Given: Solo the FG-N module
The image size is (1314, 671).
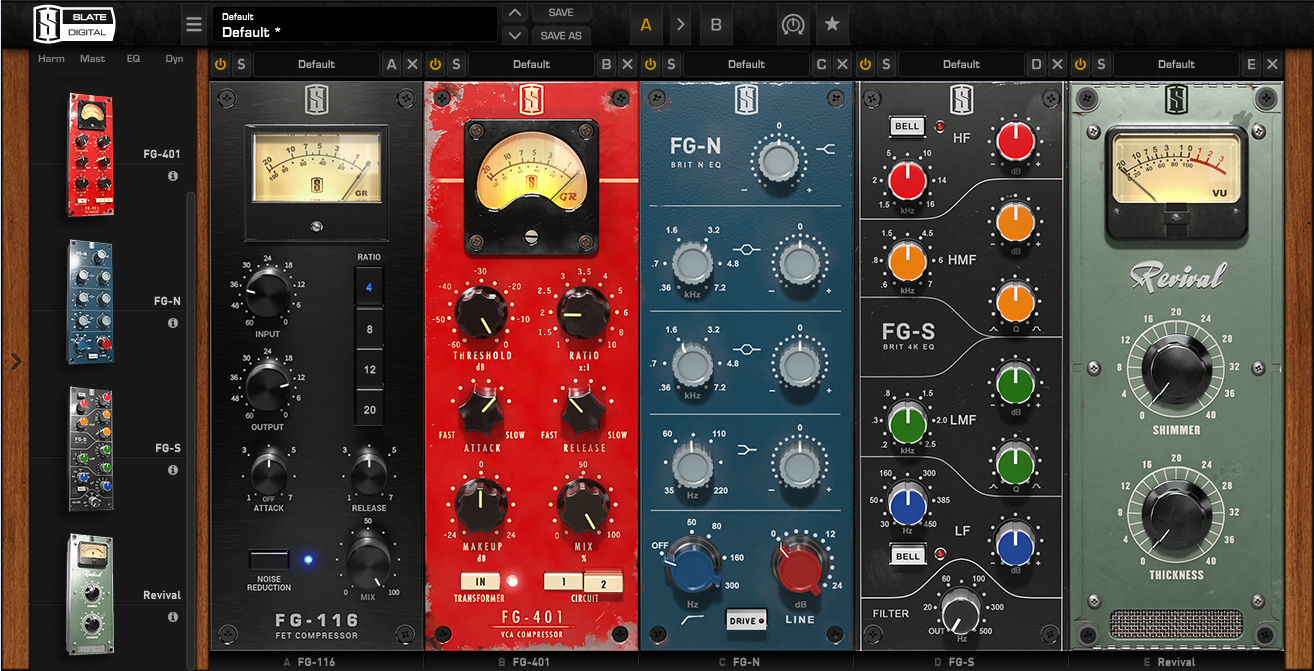Looking at the screenshot, I should point(670,63).
